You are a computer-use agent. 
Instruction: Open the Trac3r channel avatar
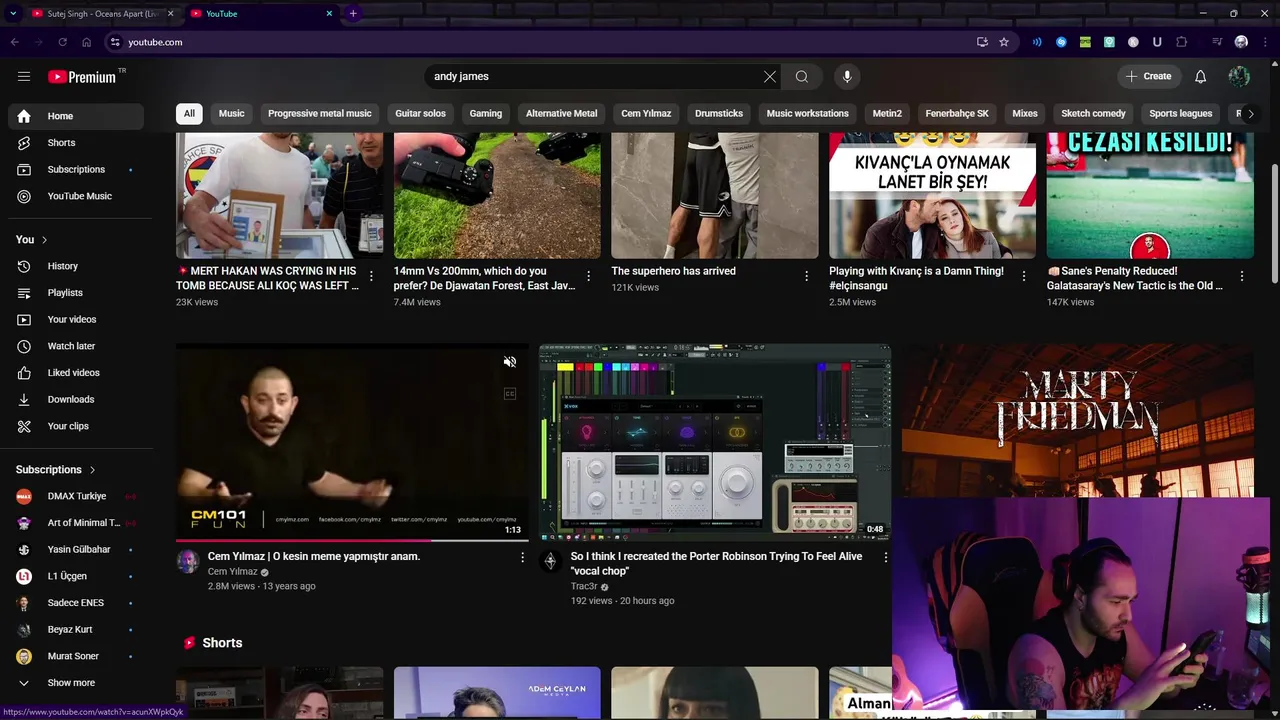tap(550, 561)
